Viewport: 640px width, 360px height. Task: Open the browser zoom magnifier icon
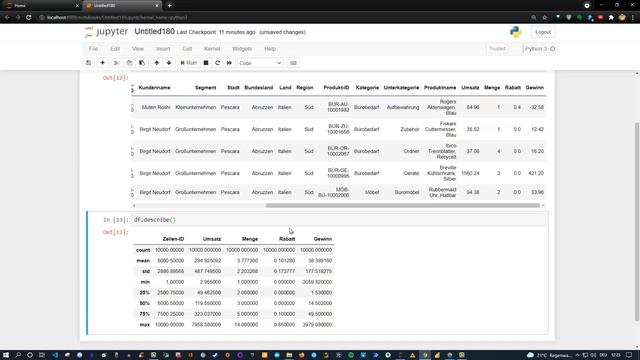coord(534,18)
